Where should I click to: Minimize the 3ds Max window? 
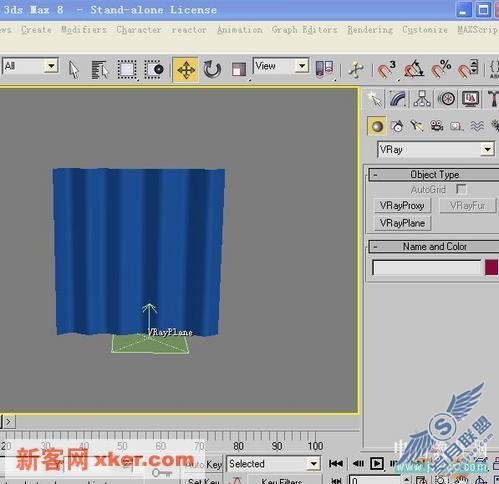[463, 10]
